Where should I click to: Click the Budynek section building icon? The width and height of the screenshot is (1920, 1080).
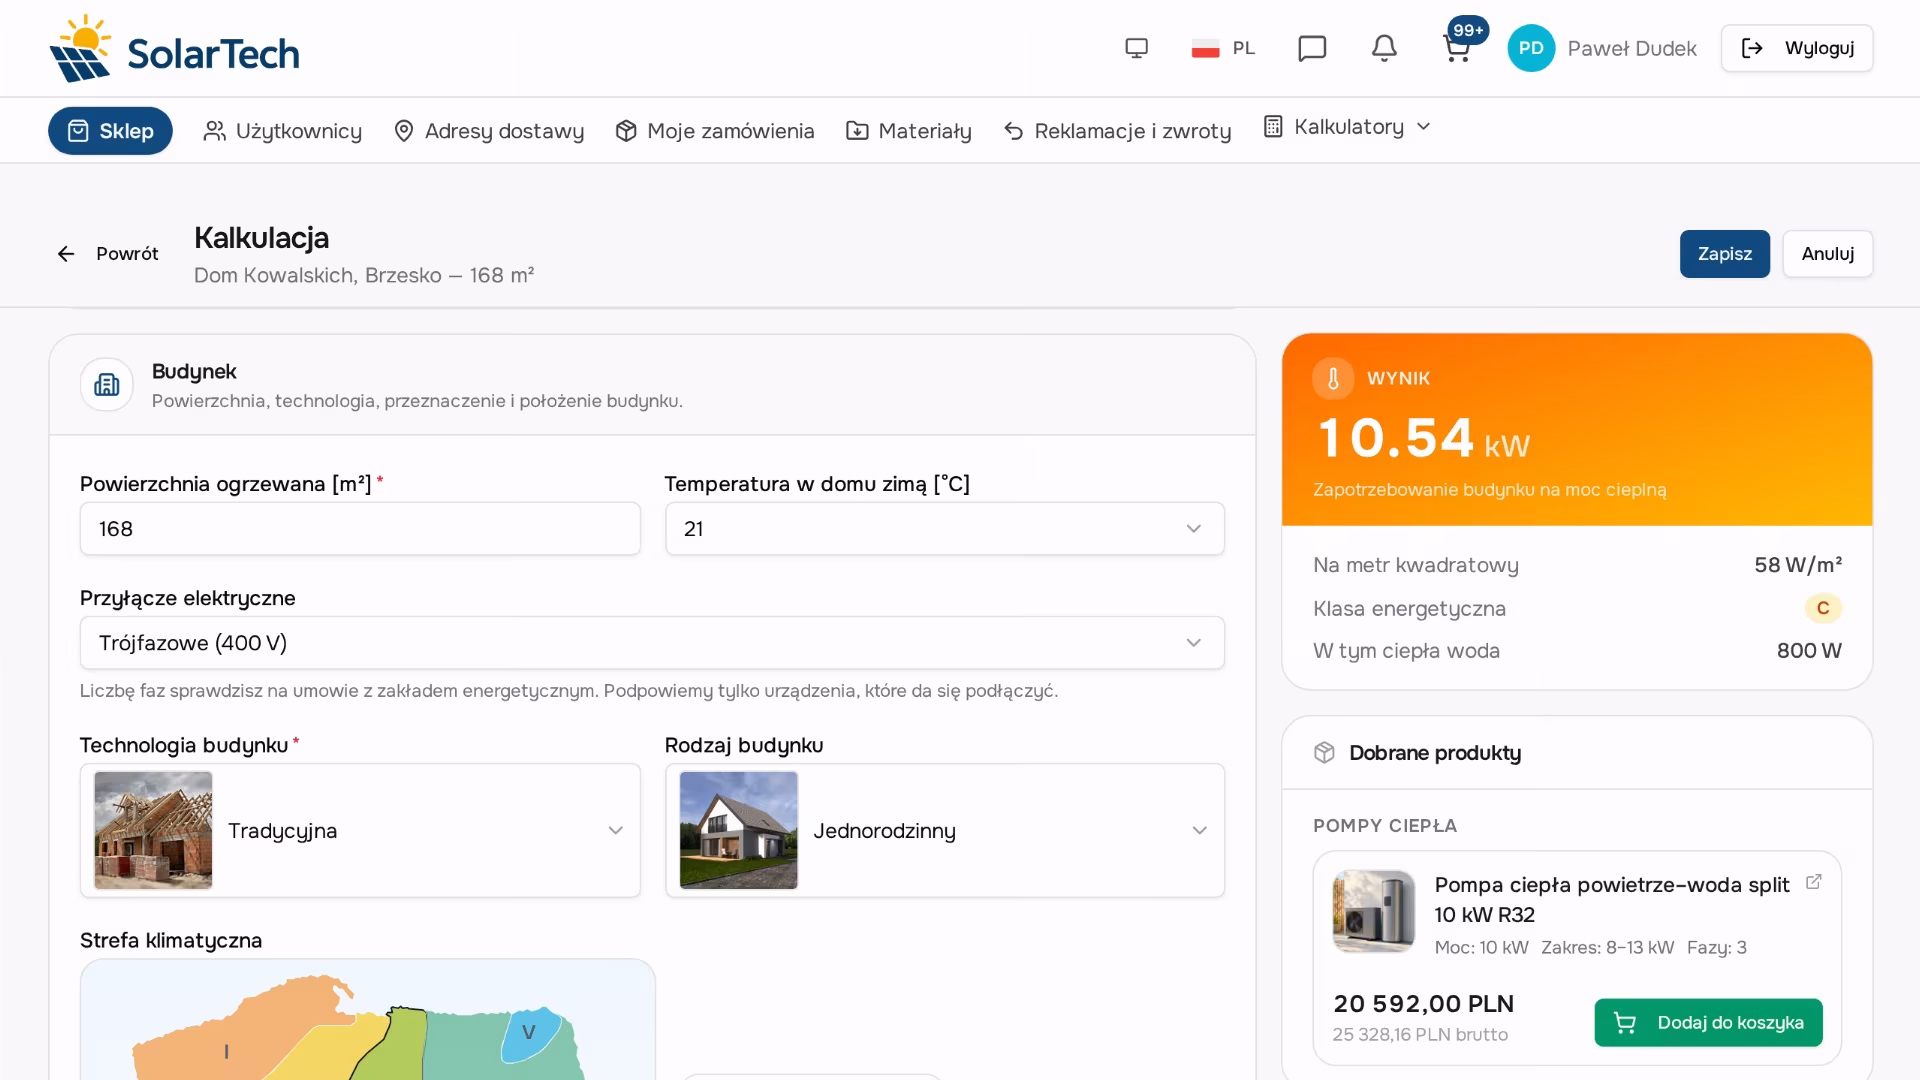point(107,384)
